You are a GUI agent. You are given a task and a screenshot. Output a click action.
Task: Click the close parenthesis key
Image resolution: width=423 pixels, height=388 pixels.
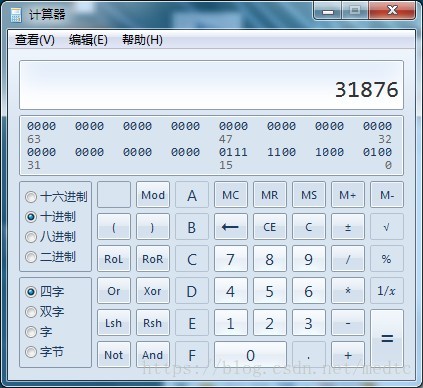(153, 227)
